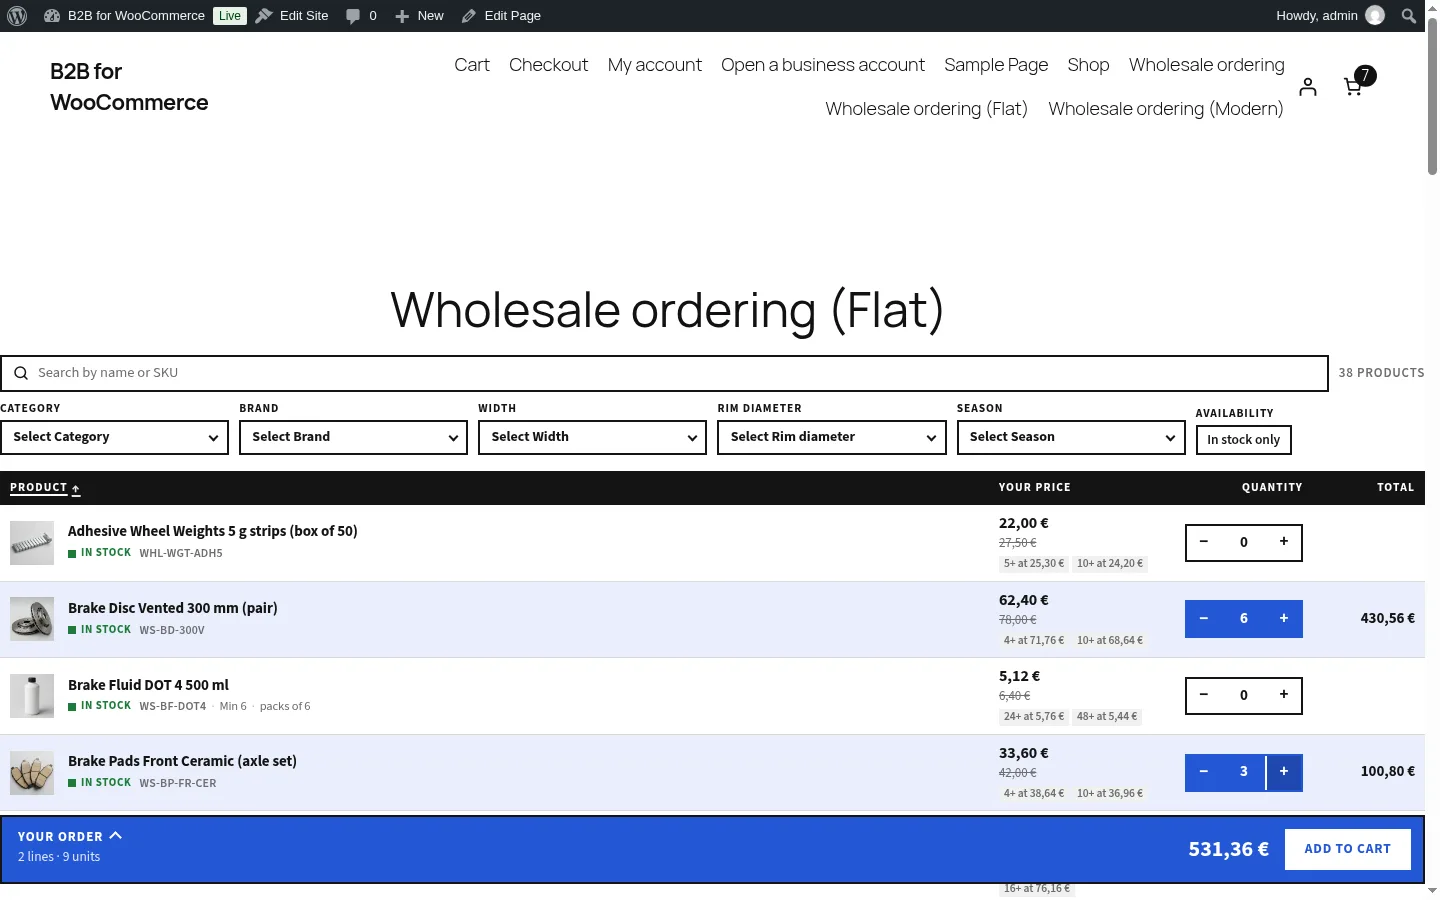Open My account navigation link
Viewport: 1440px width, 900px height.
point(655,65)
